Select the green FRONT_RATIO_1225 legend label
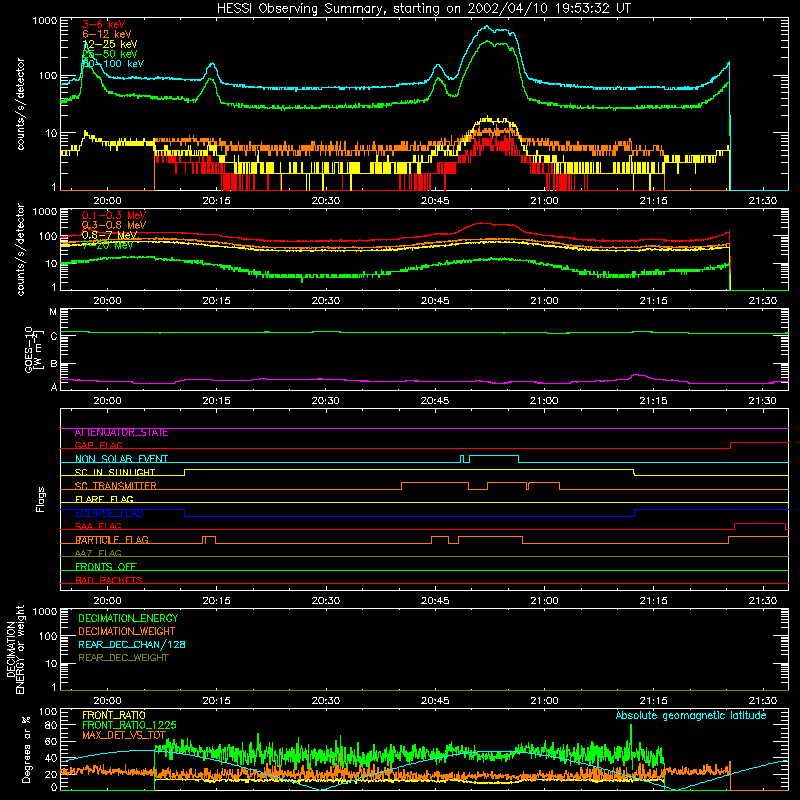This screenshot has height=800, width=800. tap(129, 726)
